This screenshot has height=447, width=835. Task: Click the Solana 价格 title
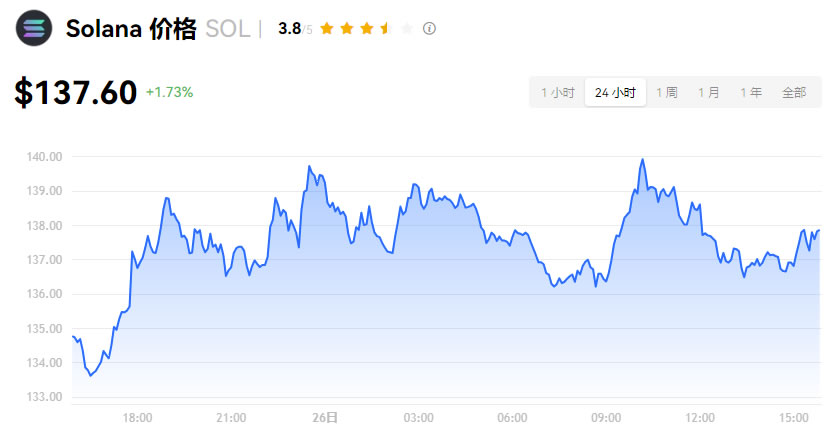coord(131,29)
